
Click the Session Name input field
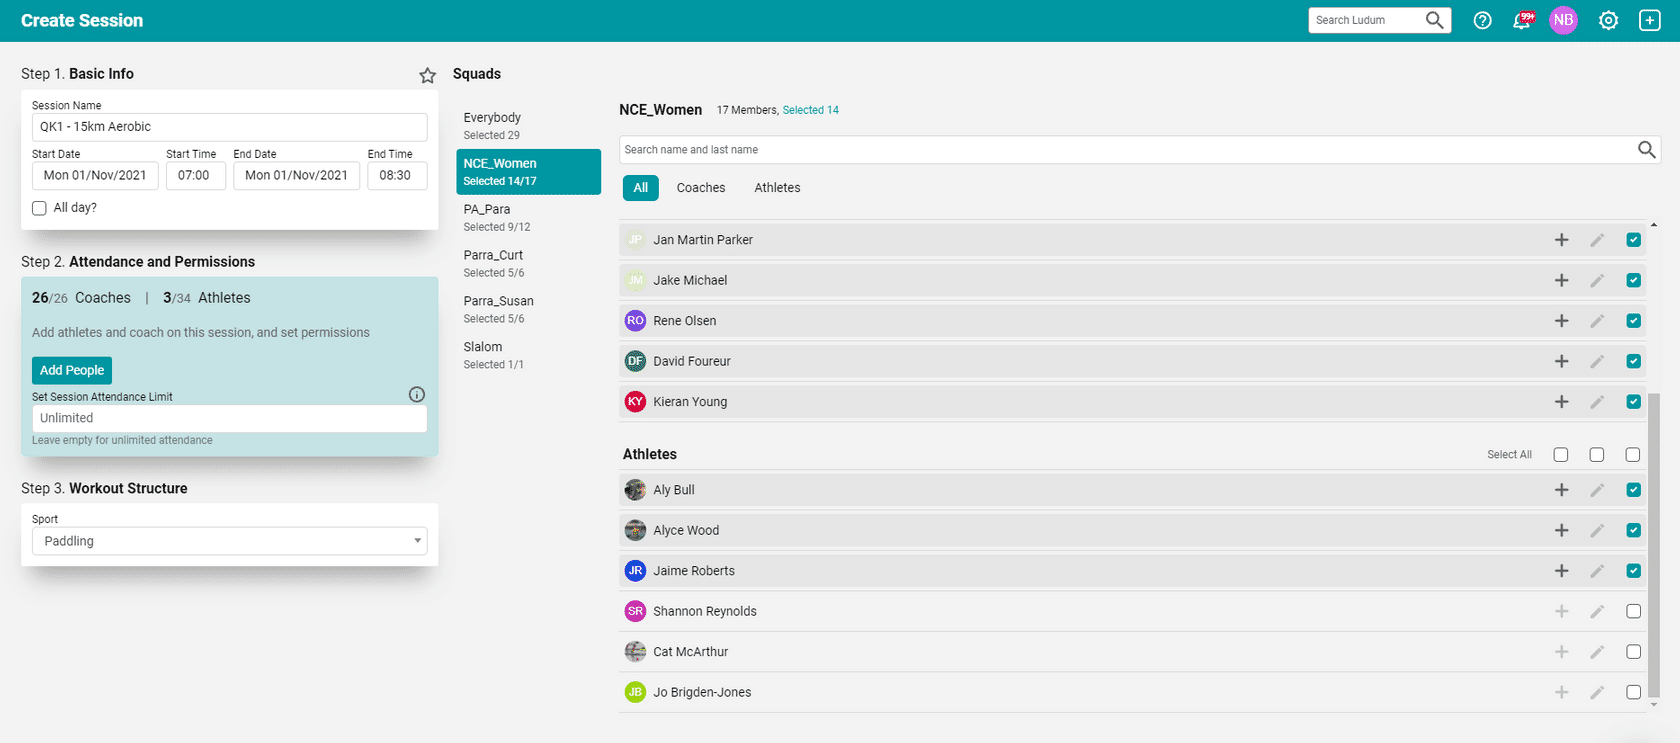(229, 127)
